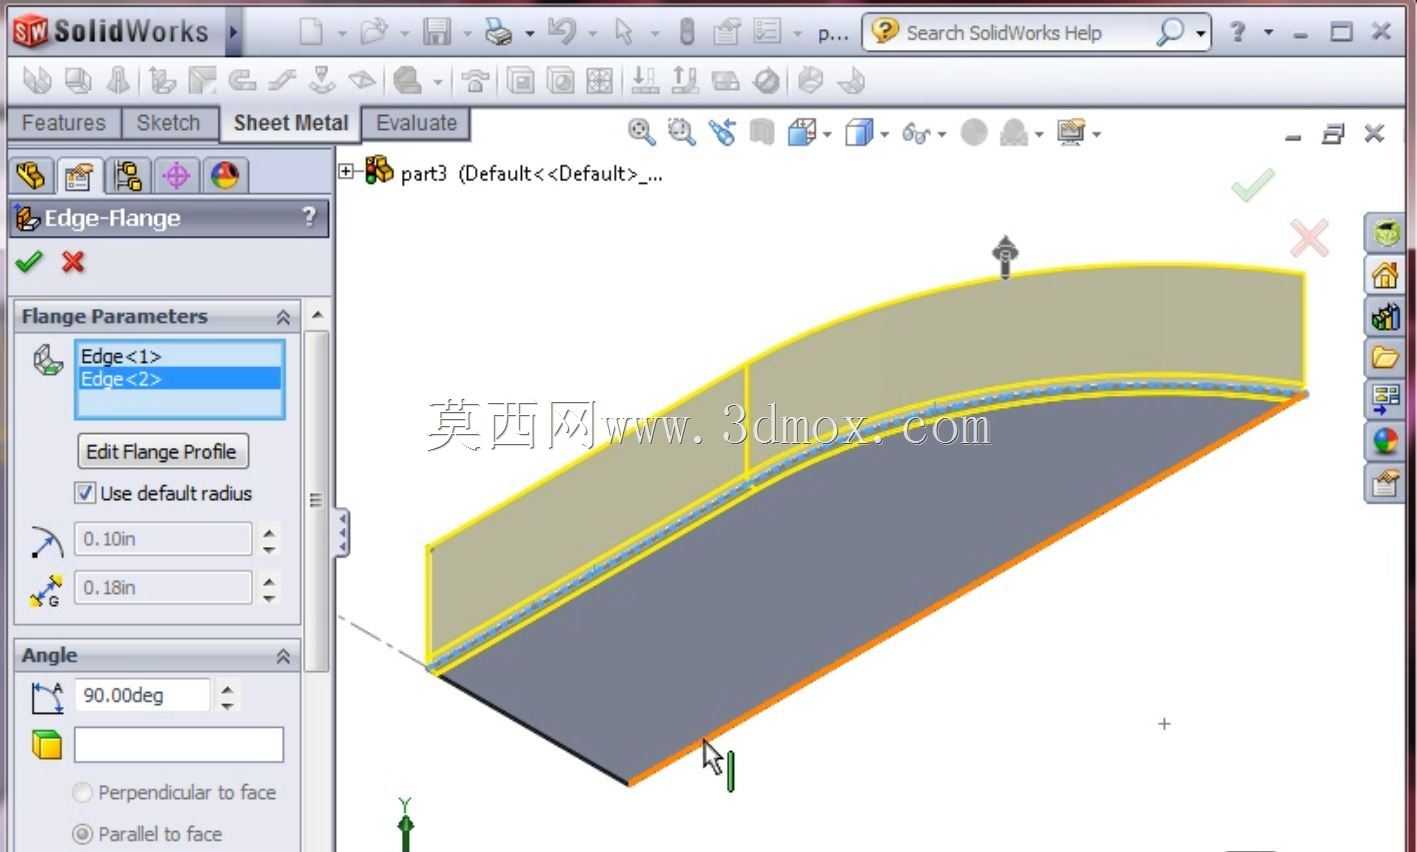Save the part with the floppy icon
The image size is (1417, 852).
437,32
